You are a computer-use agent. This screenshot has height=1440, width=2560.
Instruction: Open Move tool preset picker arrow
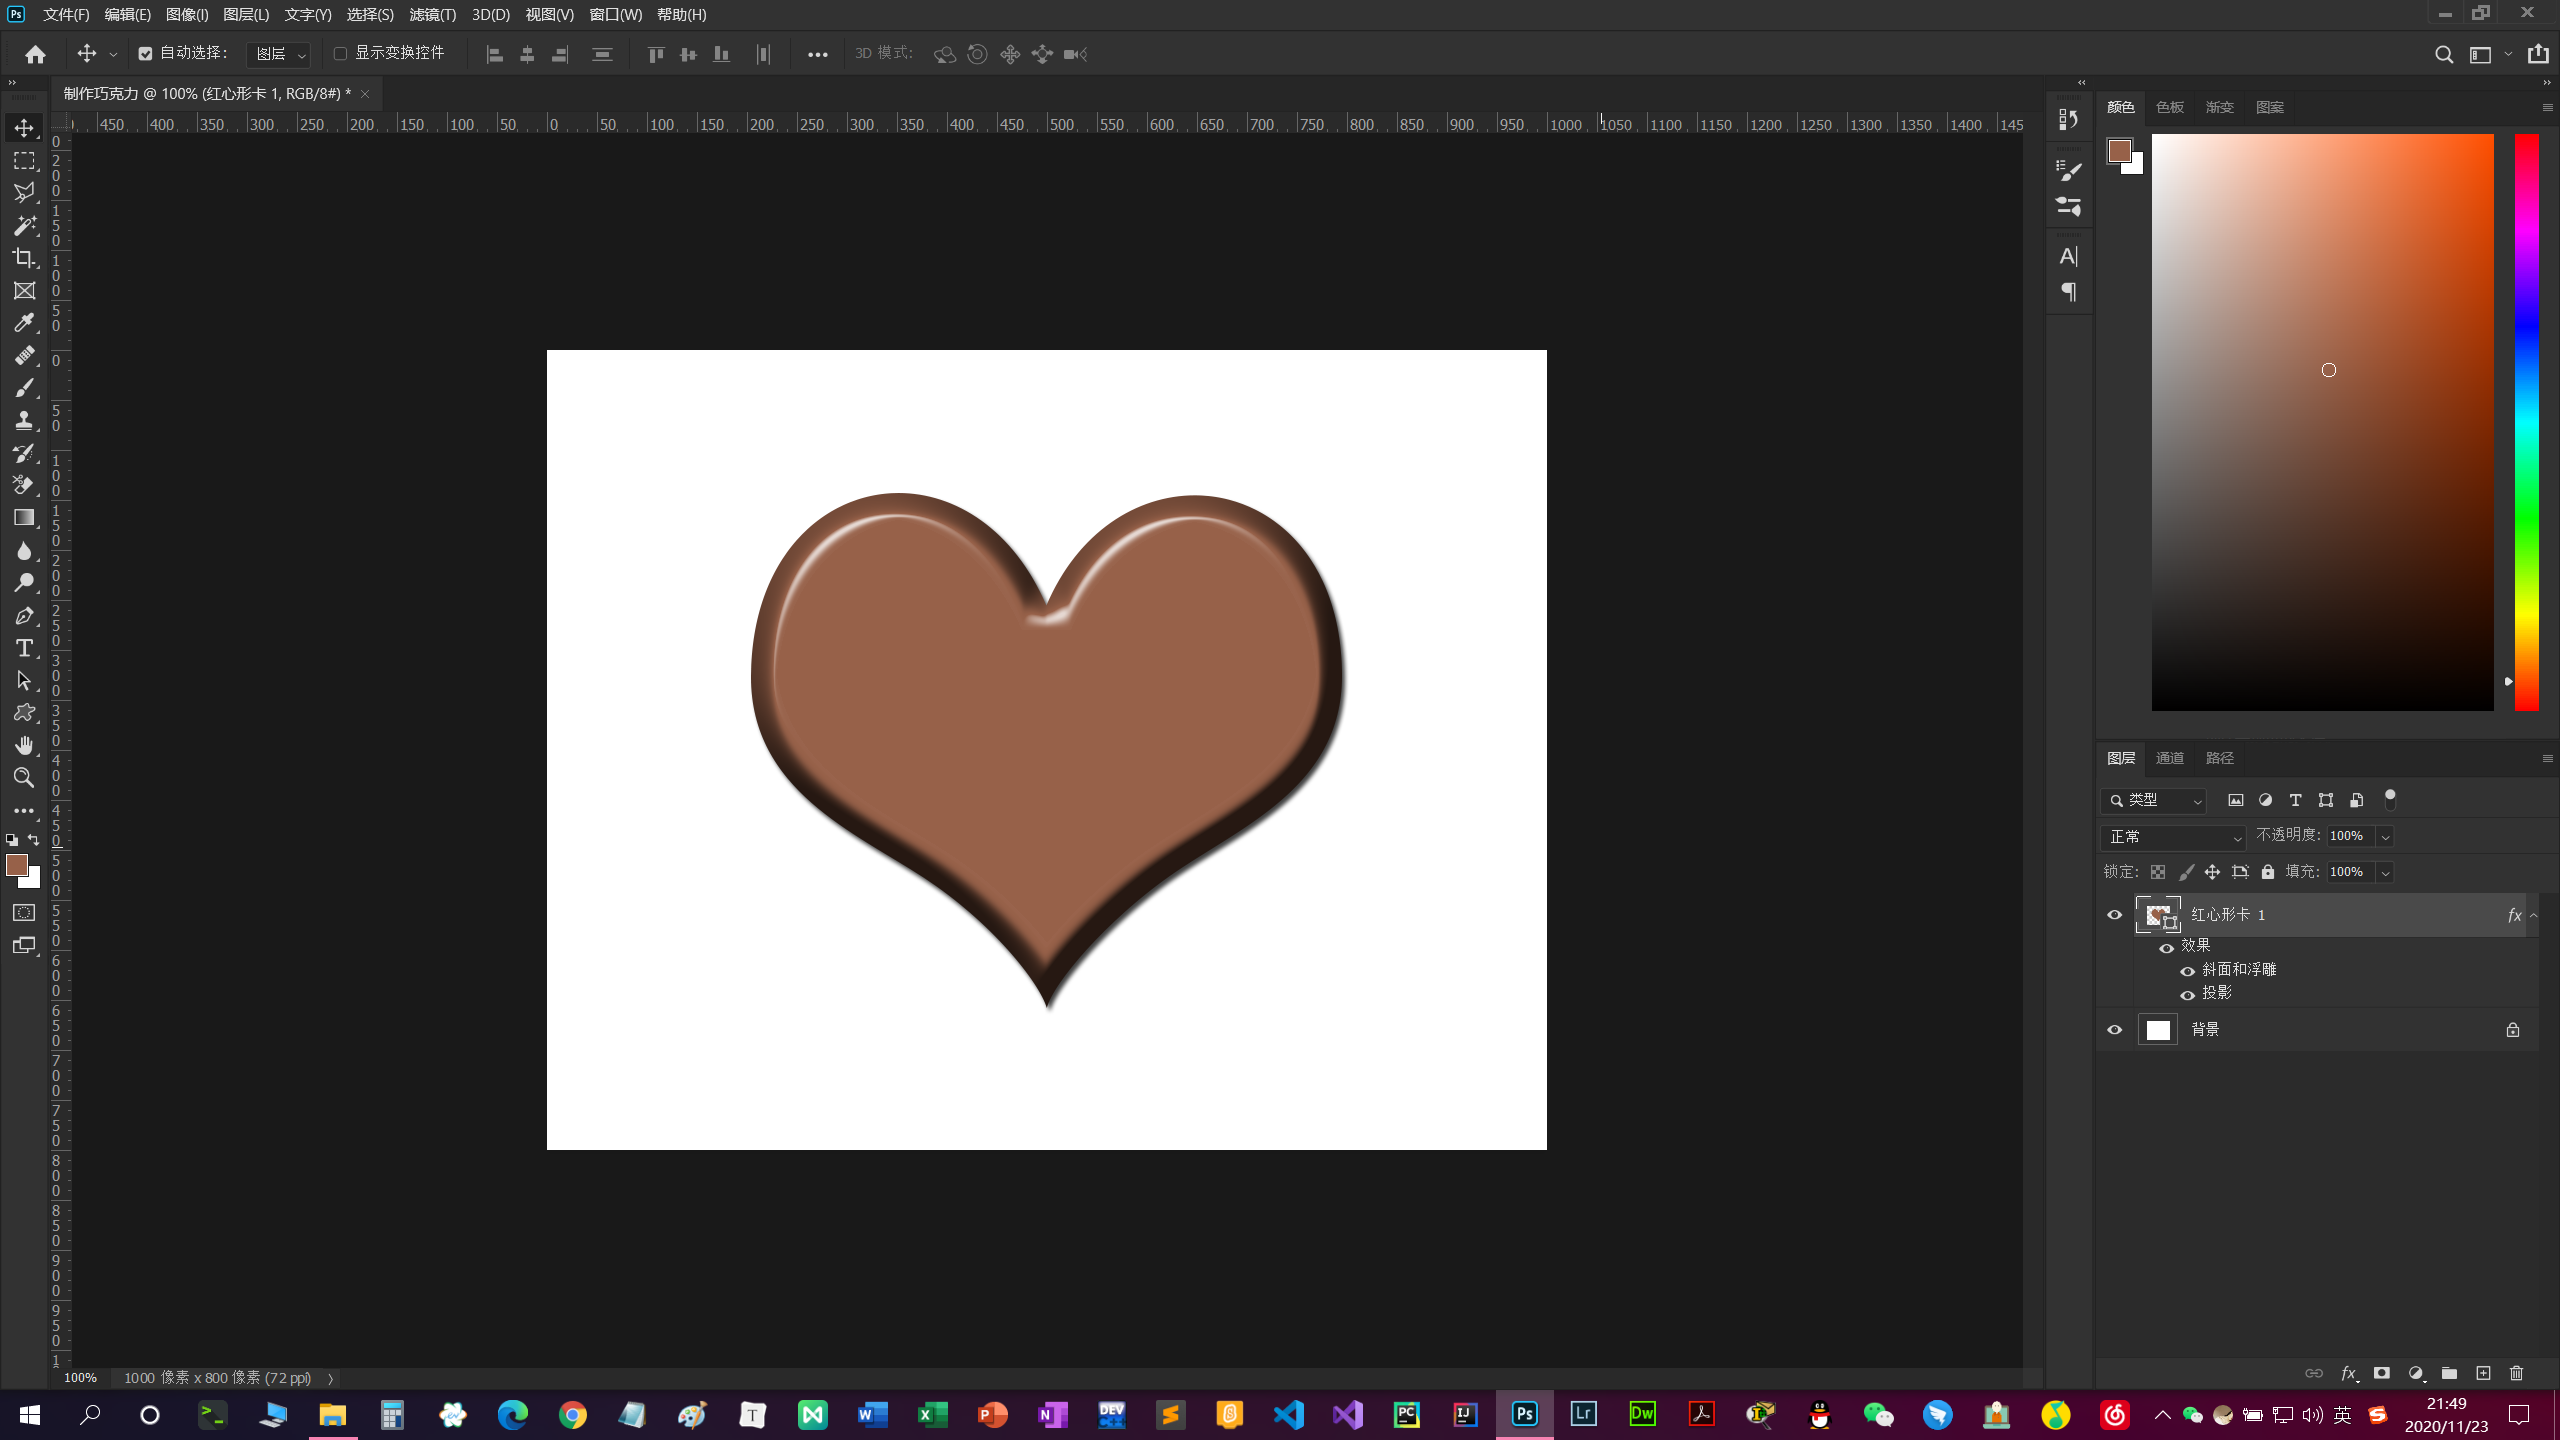pos(113,54)
